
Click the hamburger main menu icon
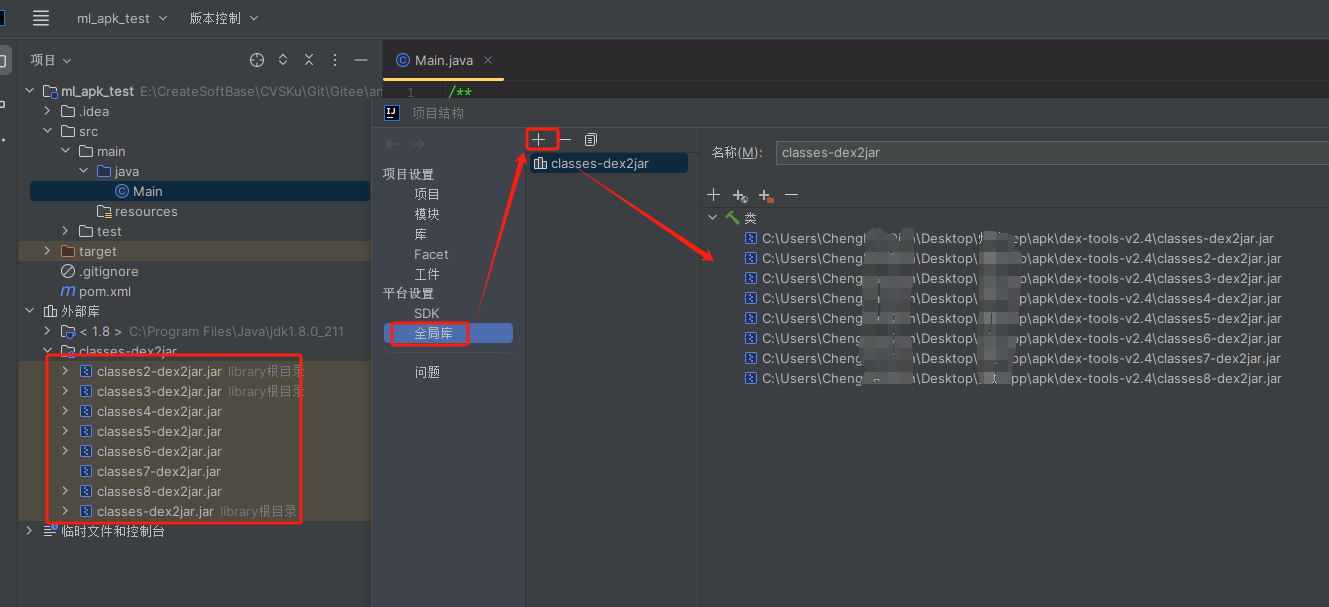[41, 18]
